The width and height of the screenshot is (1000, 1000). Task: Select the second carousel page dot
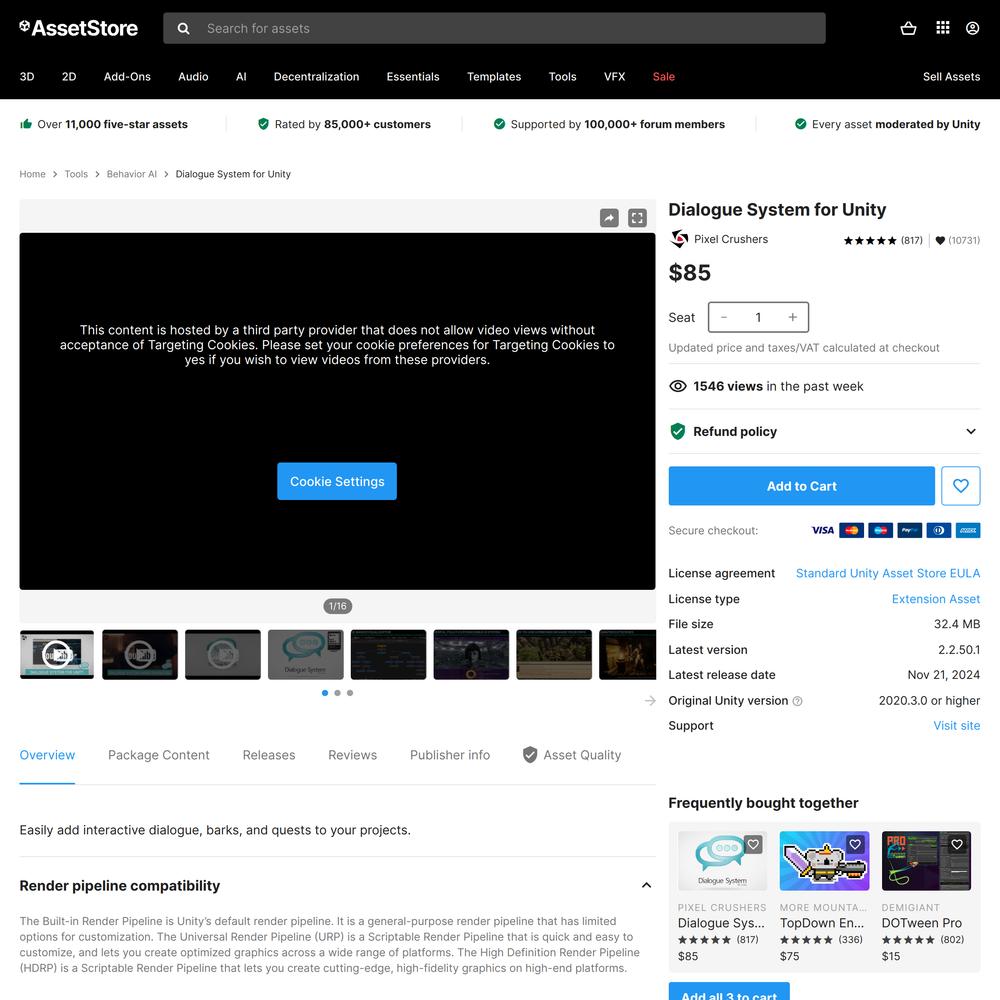click(337, 693)
